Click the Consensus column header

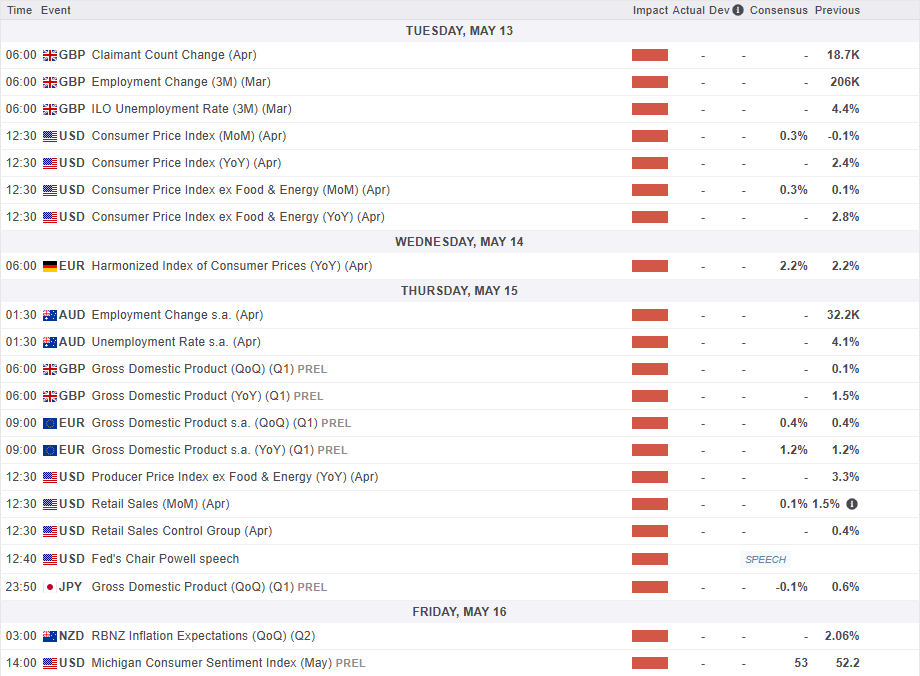click(778, 10)
